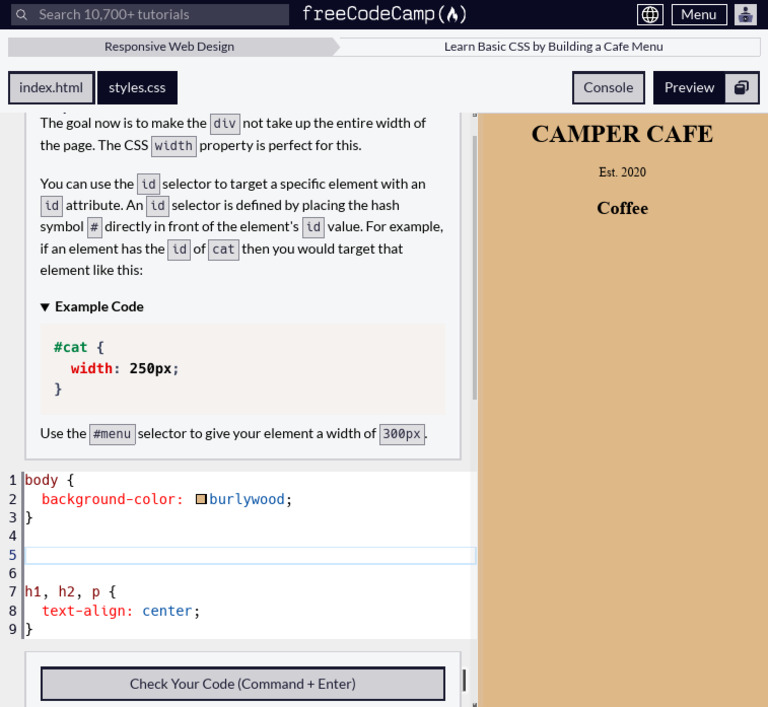Open preview in new window icon
Screen dimensions: 768x707
[x=742, y=88]
